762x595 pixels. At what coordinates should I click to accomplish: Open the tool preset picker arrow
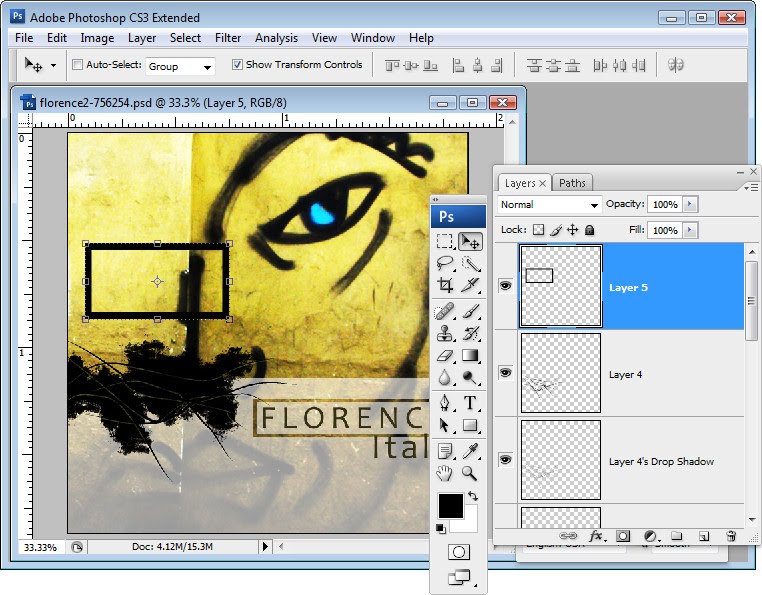click(x=53, y=65)
